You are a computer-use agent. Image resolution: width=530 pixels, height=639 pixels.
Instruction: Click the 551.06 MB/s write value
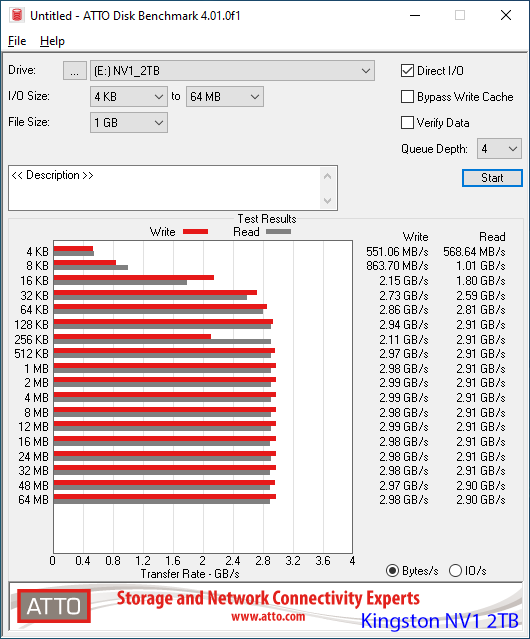click(397, 252)
